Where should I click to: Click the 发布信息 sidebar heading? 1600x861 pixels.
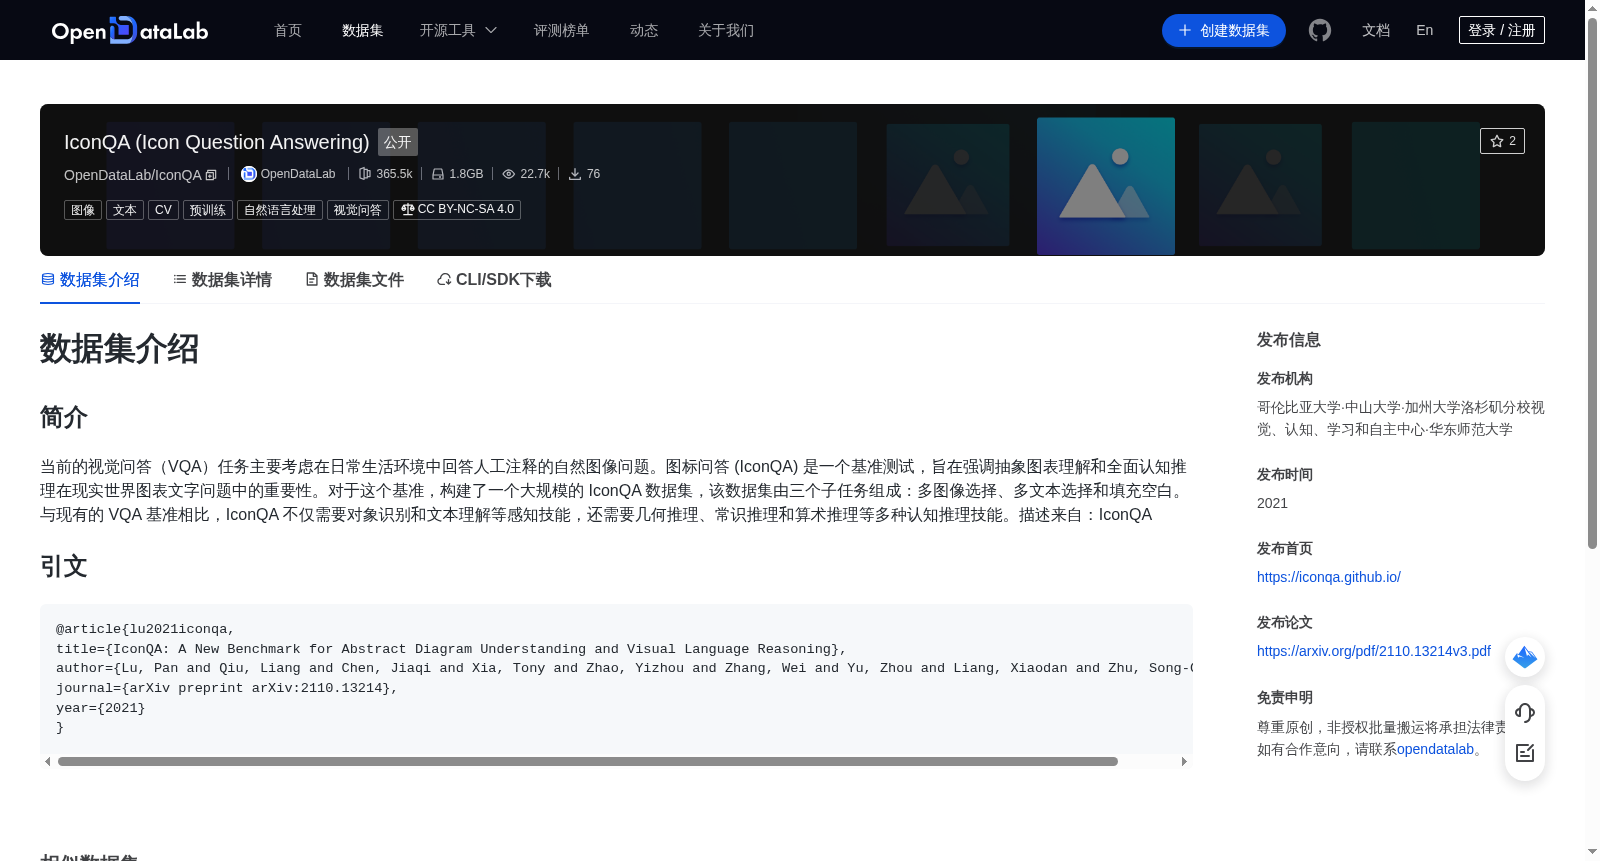(x=1289, y=340)
